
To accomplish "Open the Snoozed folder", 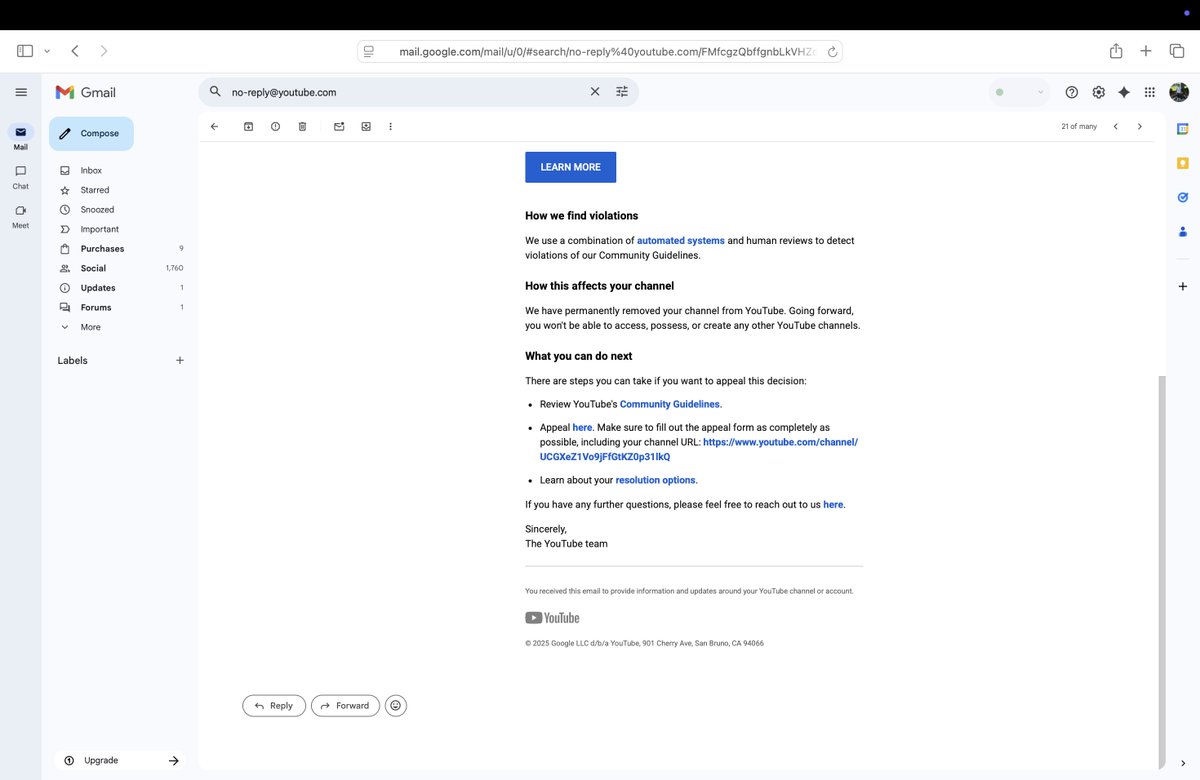I will [x=97, y=210].
